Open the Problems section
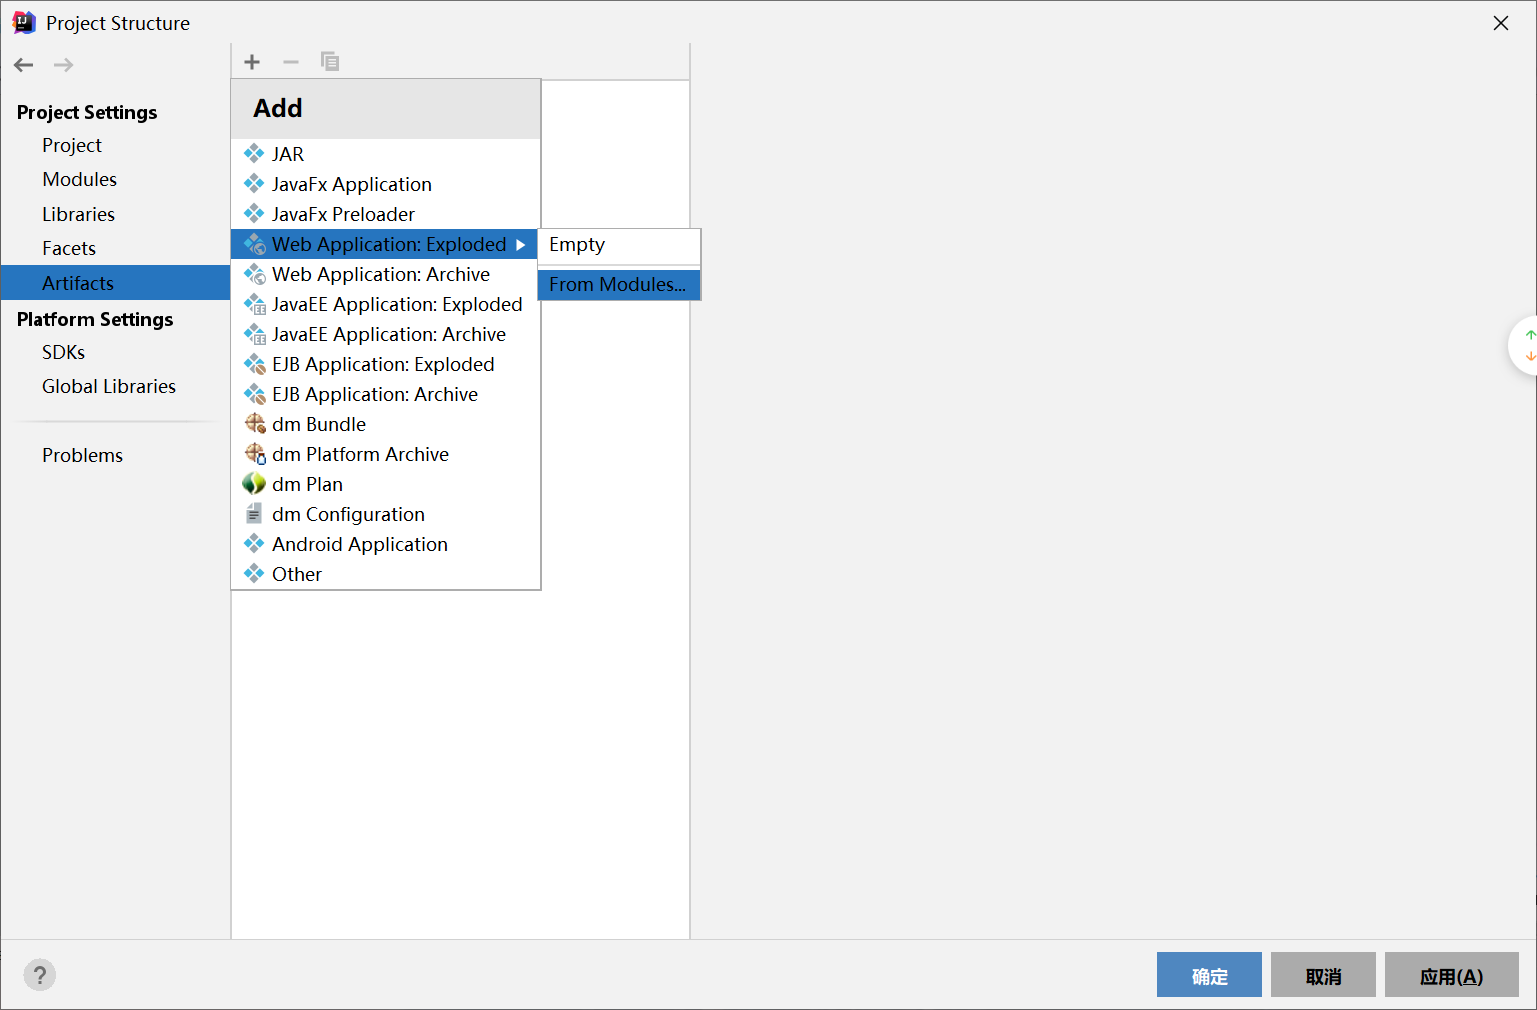1537x1010 pixels. 83,456
